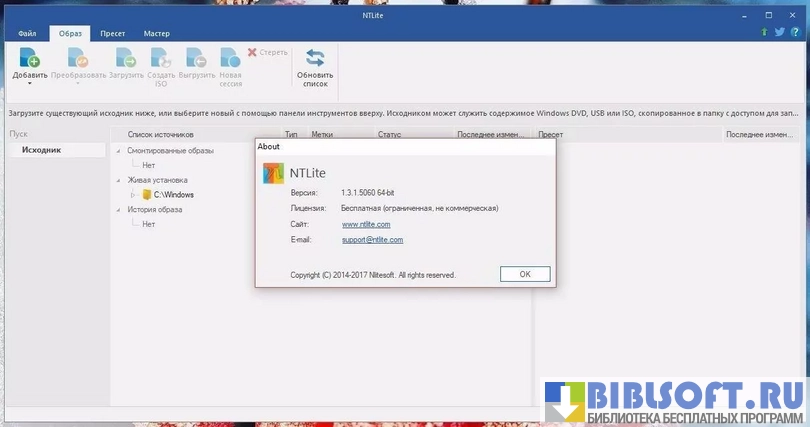Click the green upload arrow icon in title bar
The width and height of the screenshot is (810, 427).
[x=764, y=33]
